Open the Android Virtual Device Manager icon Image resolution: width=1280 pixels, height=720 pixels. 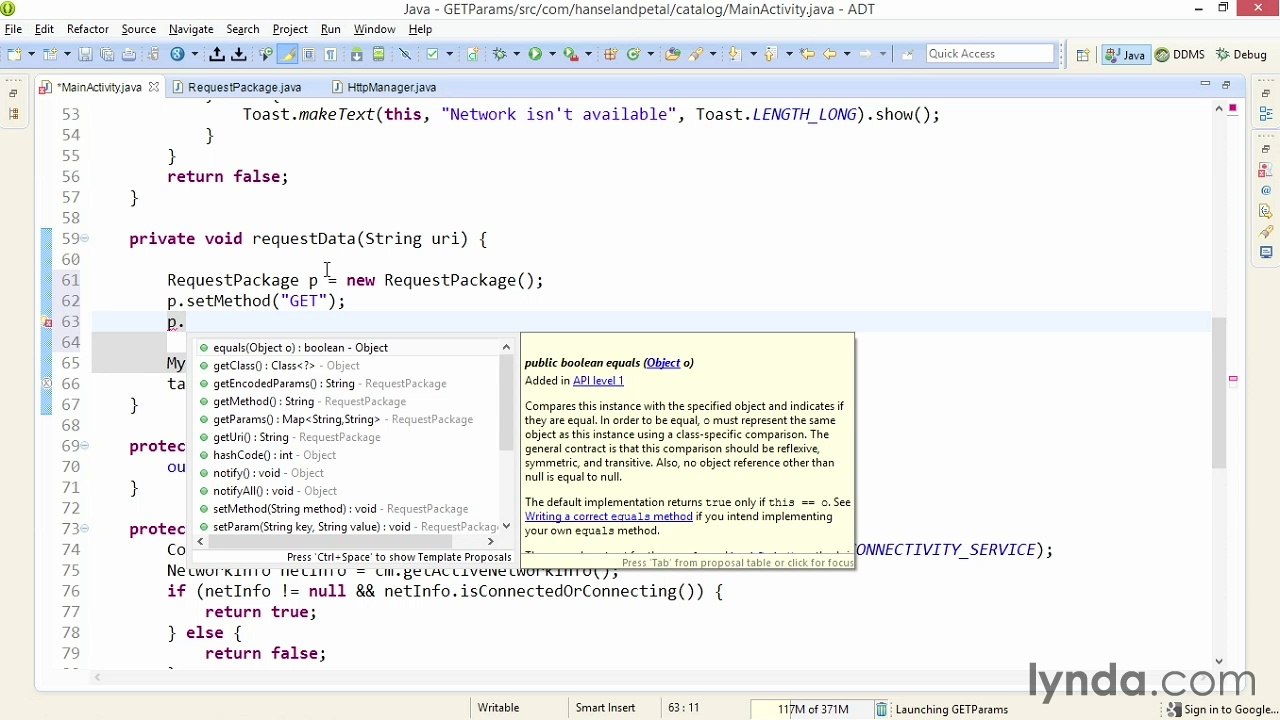(378, 54)
